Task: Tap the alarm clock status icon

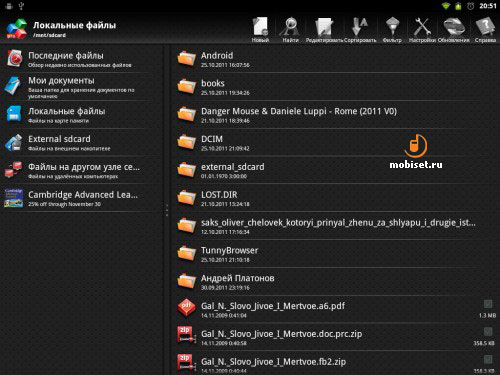Action: tap(471, 6)
